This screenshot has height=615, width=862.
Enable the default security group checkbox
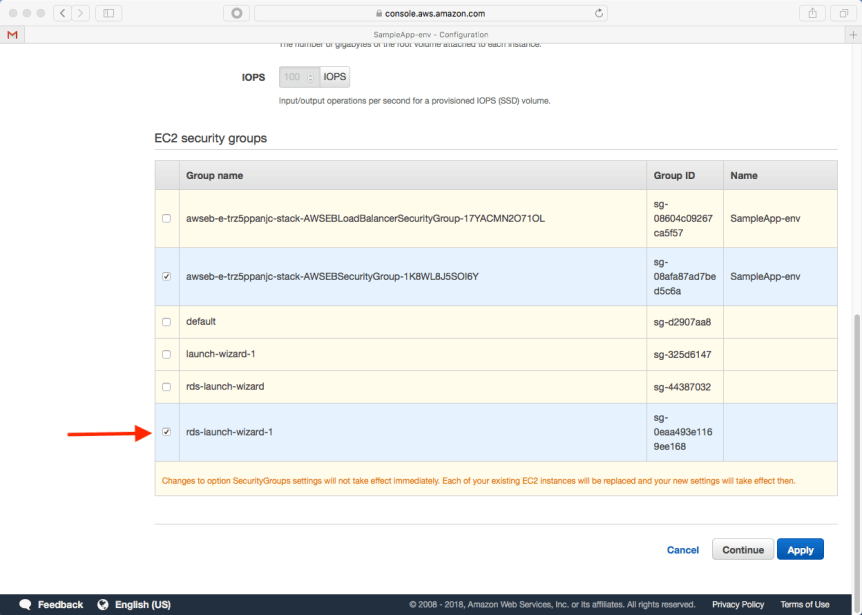tap(166, 322)
